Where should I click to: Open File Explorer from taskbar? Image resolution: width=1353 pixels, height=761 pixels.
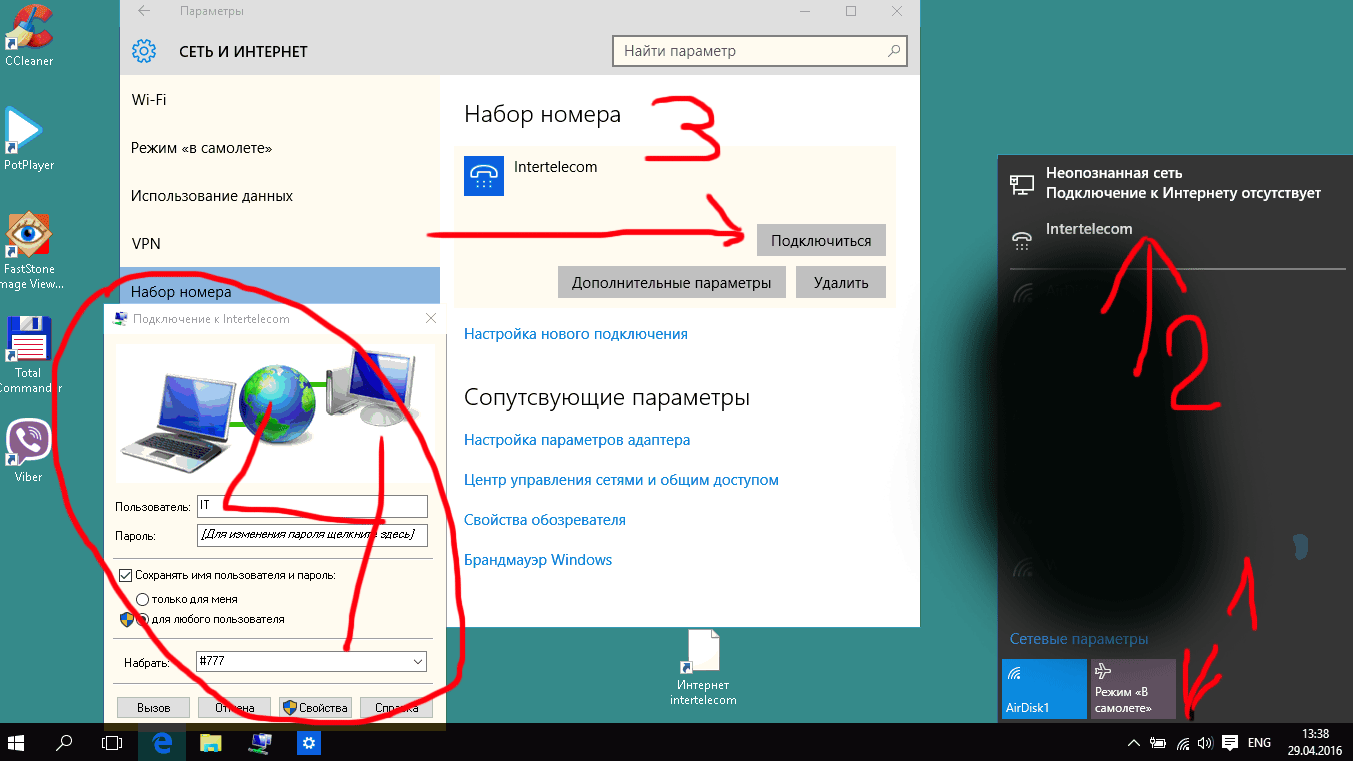click(x=211, y=742)
